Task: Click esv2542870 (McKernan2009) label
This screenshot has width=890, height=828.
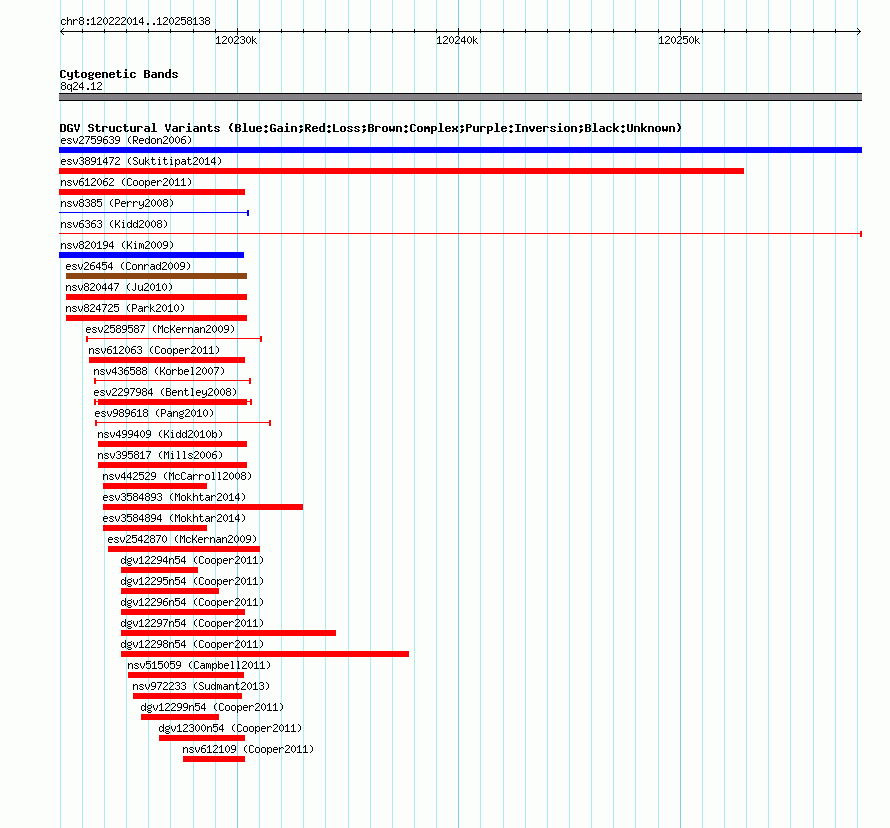Action: [x=182, y=539]
